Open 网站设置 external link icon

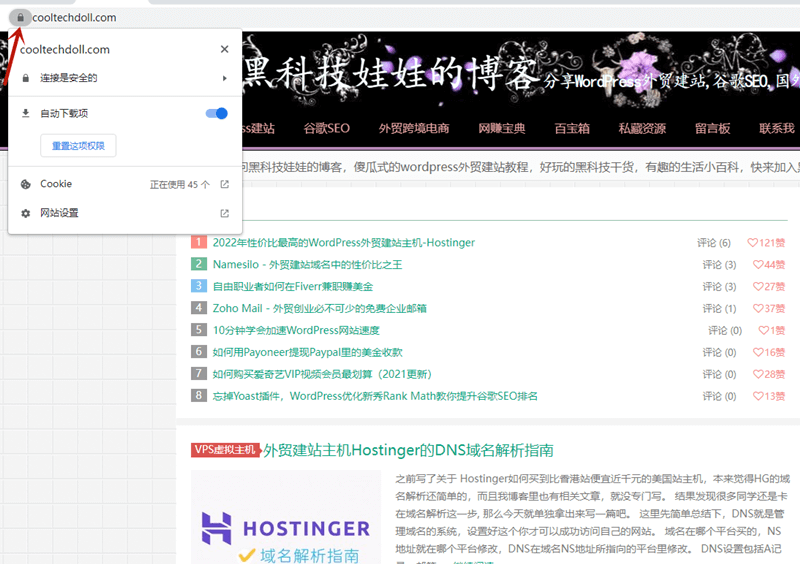(224, 213)
